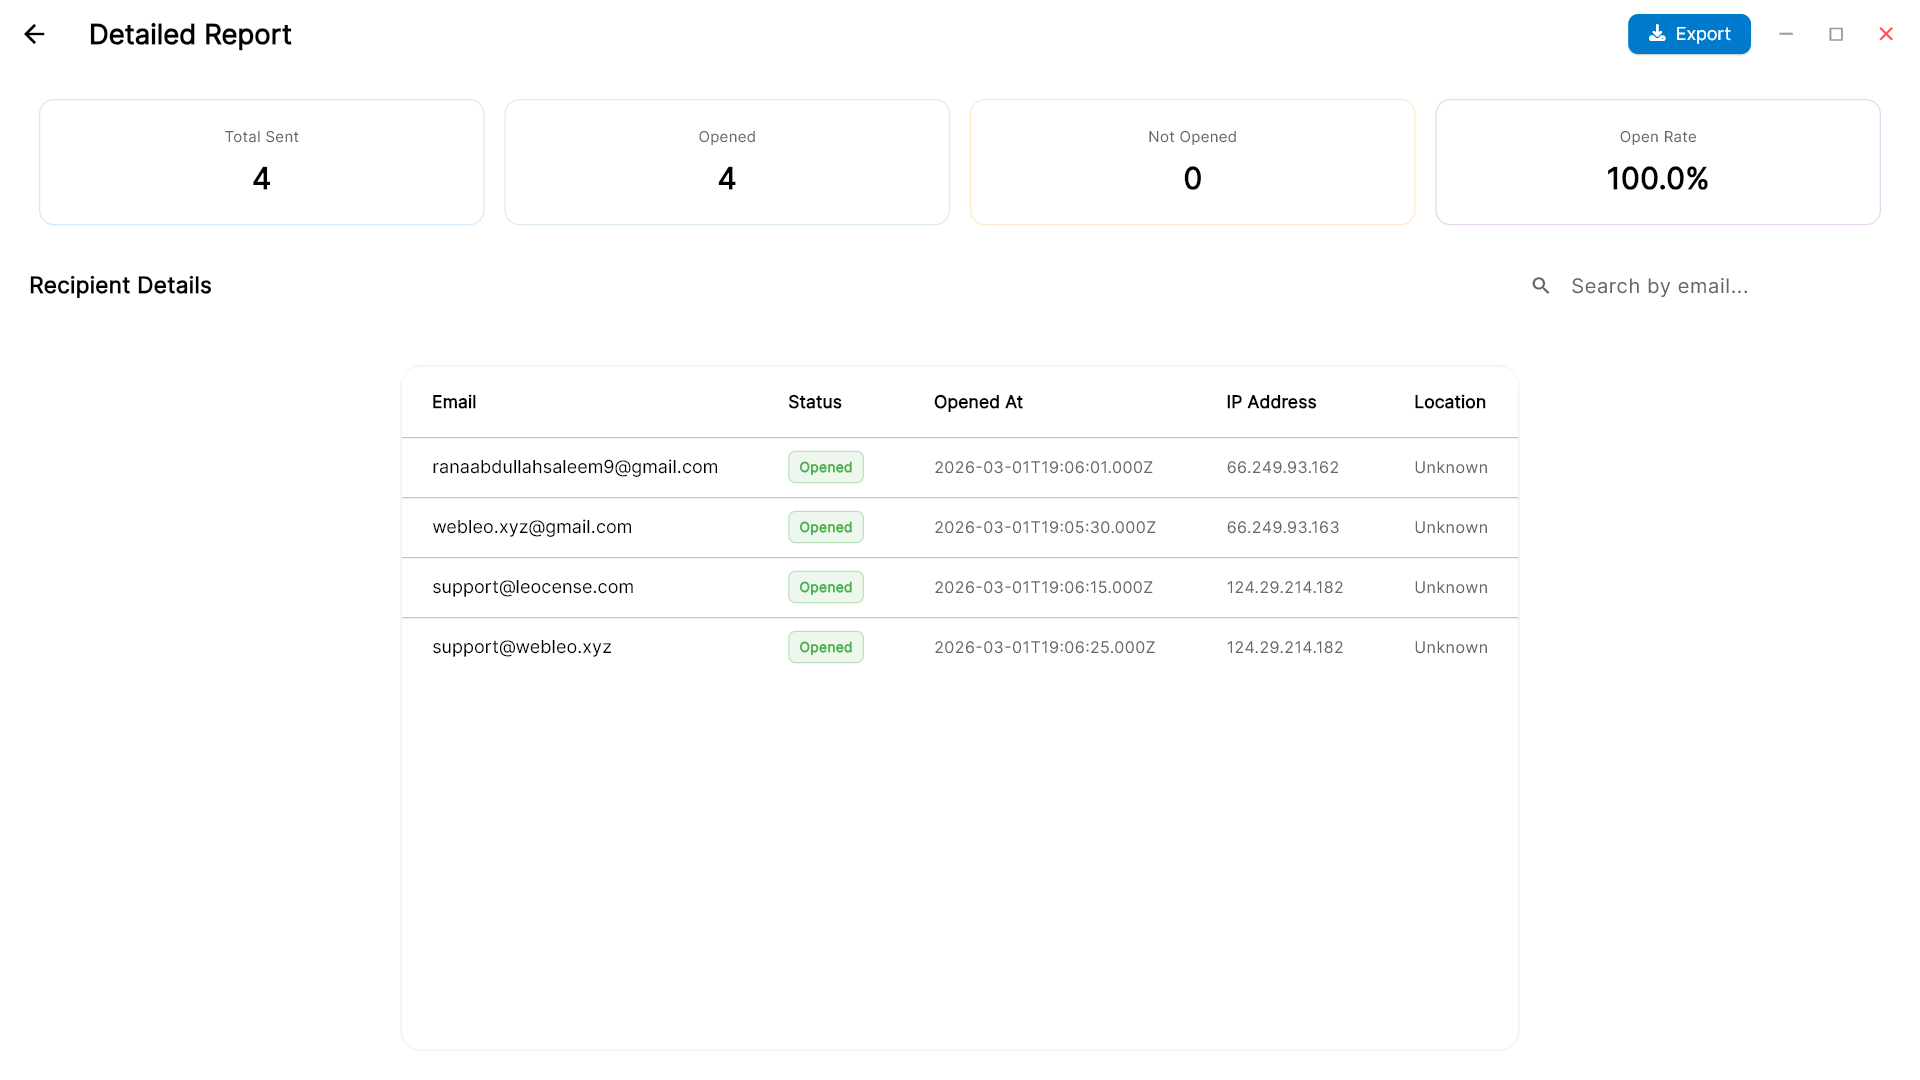Image resolution: width=1920 pixels, height=1080 pixels.
Task: Select the Total Sent card
Action: click(x=262, y=162)
